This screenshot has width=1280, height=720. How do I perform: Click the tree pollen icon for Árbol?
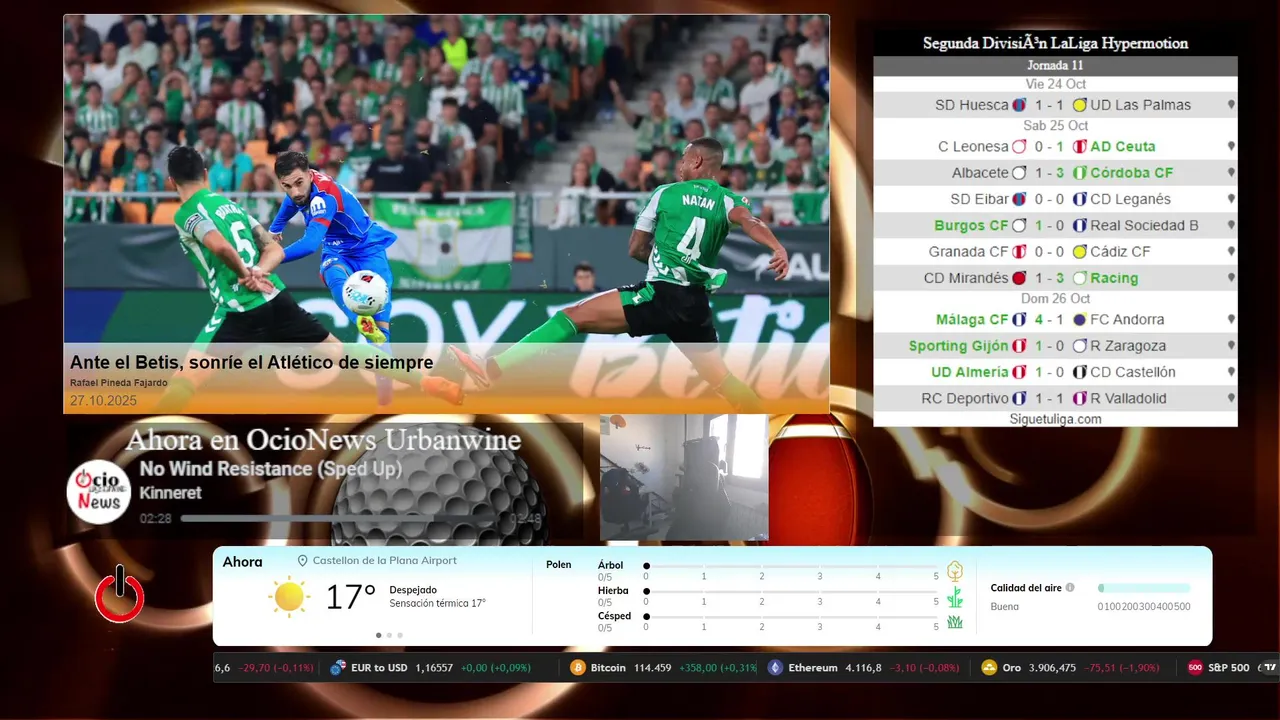(955, 571)
